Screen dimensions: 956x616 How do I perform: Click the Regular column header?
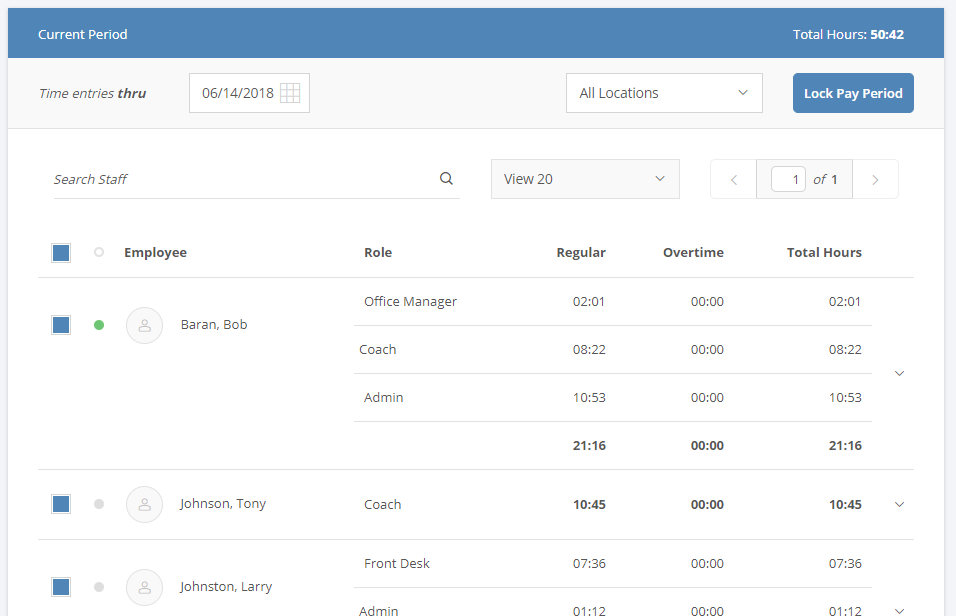tap(581, 252)
